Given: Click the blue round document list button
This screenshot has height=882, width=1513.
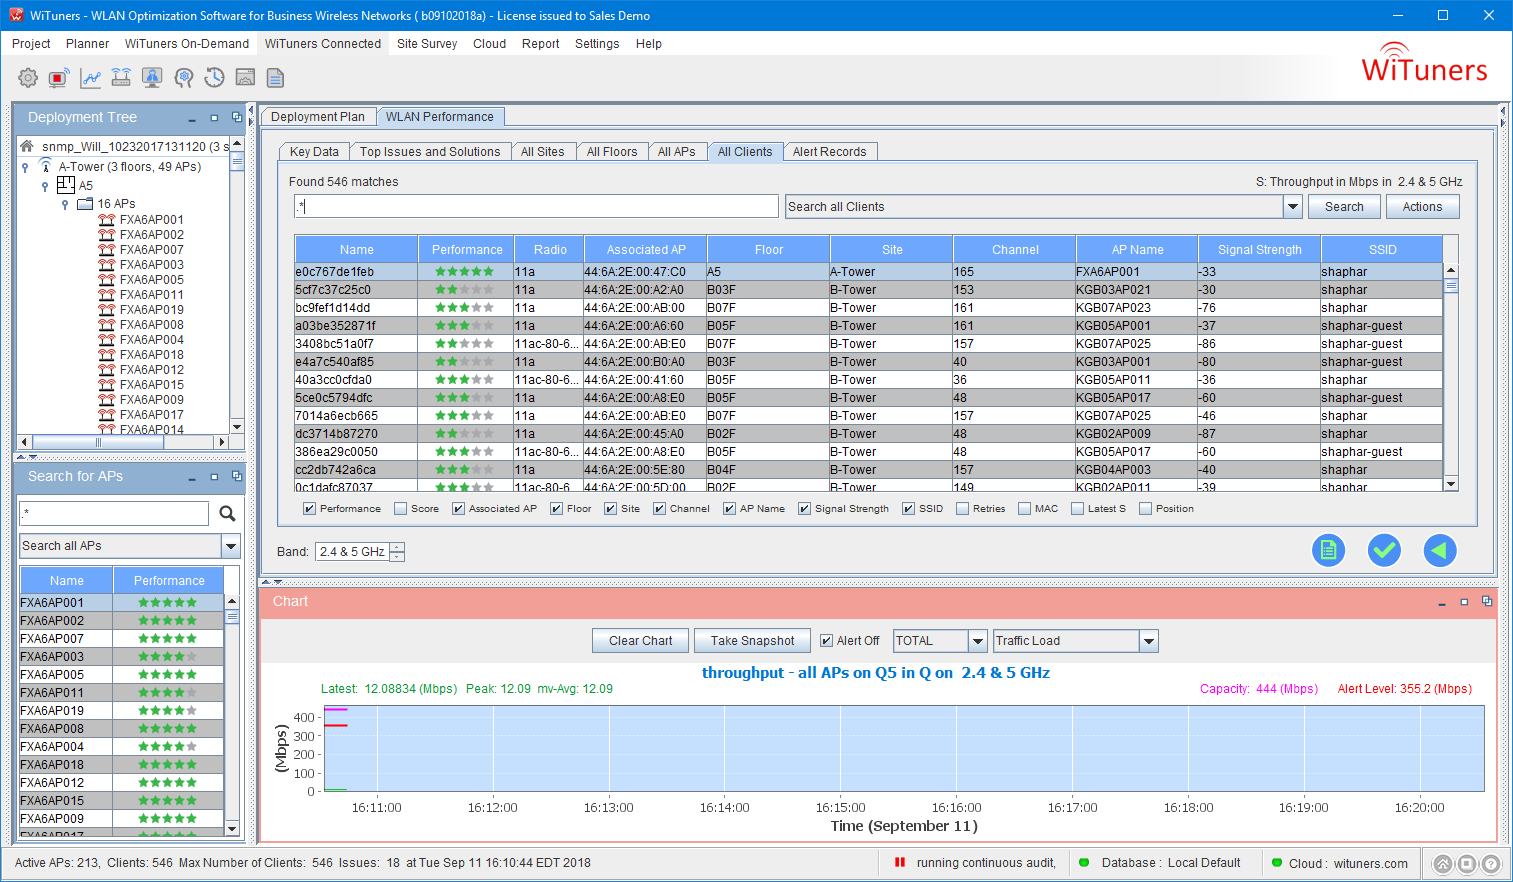Looking at the screenshot, I should tap(1328, 550).
